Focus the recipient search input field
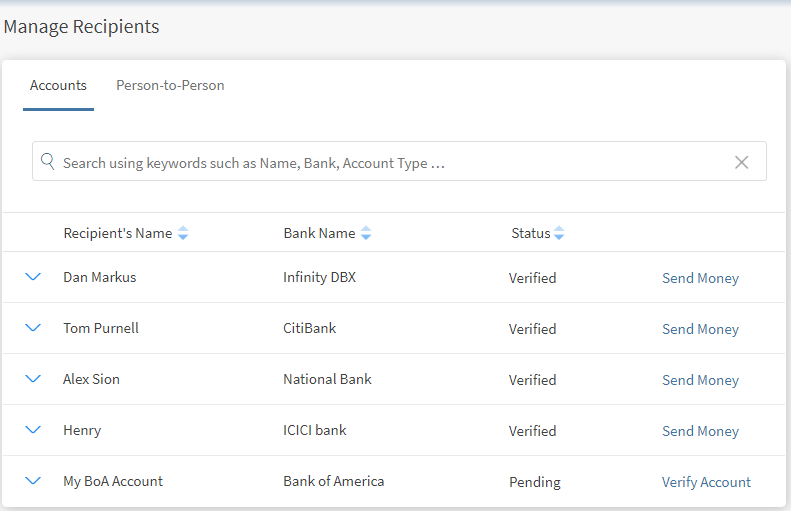The height and width of the screenshot is (511, 791). 390,162
